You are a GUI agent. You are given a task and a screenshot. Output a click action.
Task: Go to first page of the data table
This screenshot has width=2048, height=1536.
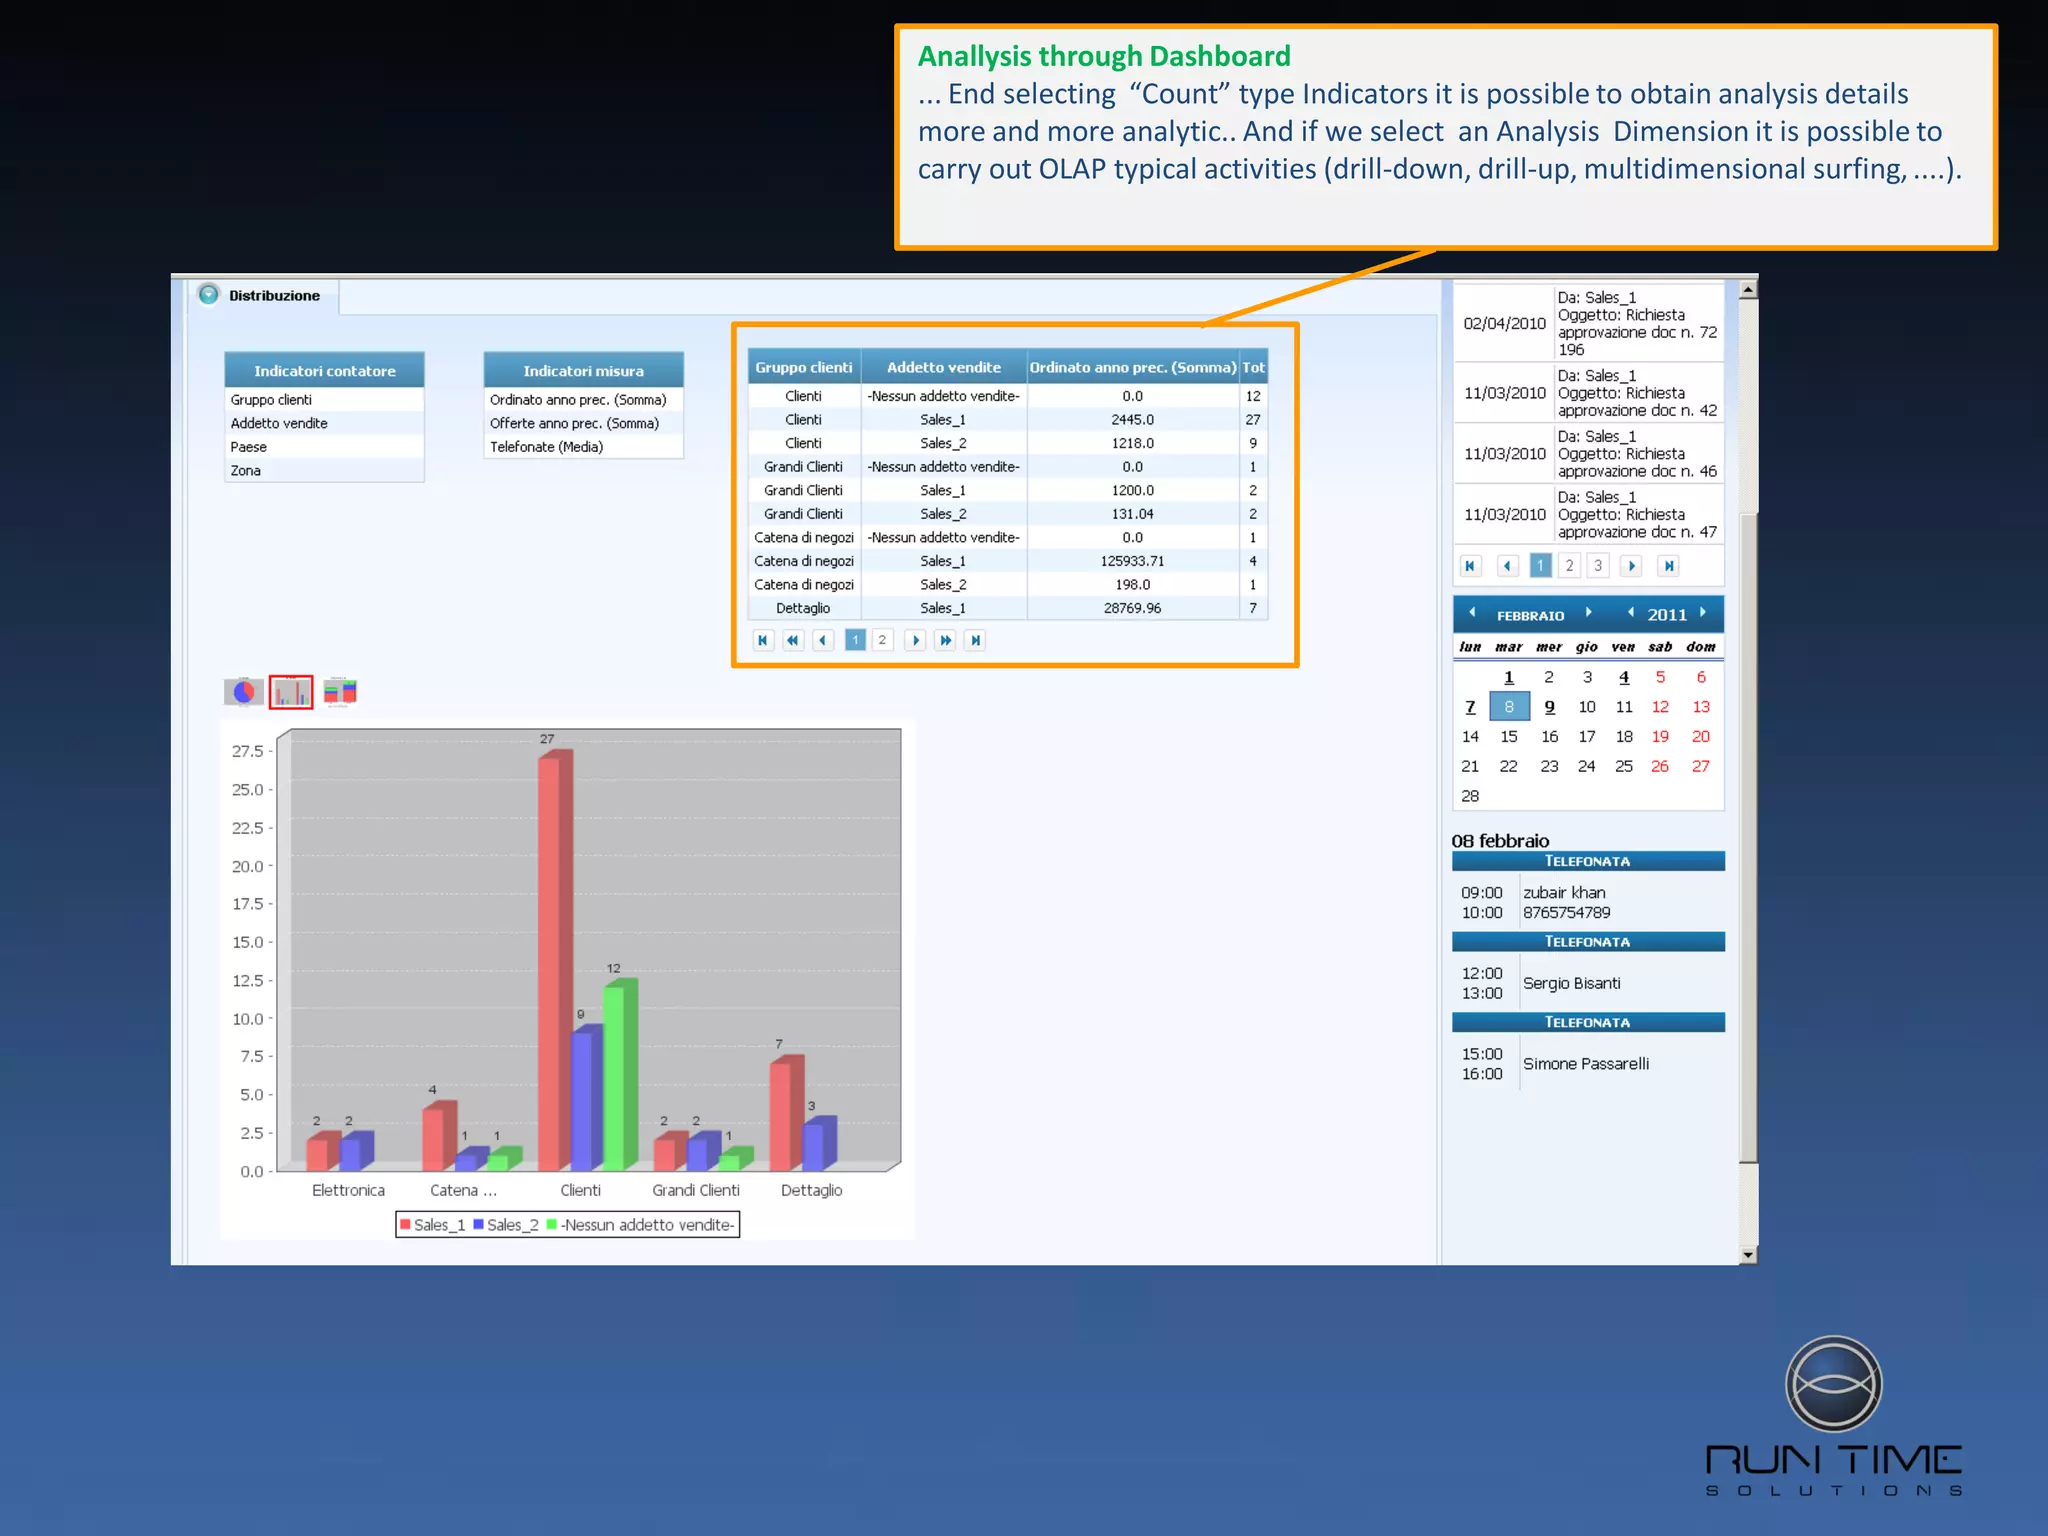point(763,640)
